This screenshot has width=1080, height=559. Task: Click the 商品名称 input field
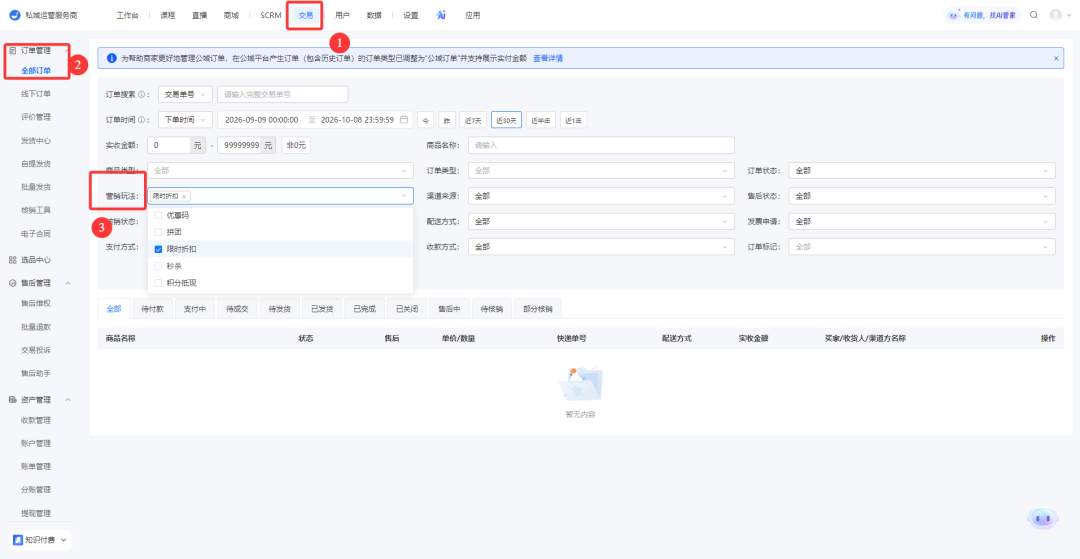(x=601, y=145)
